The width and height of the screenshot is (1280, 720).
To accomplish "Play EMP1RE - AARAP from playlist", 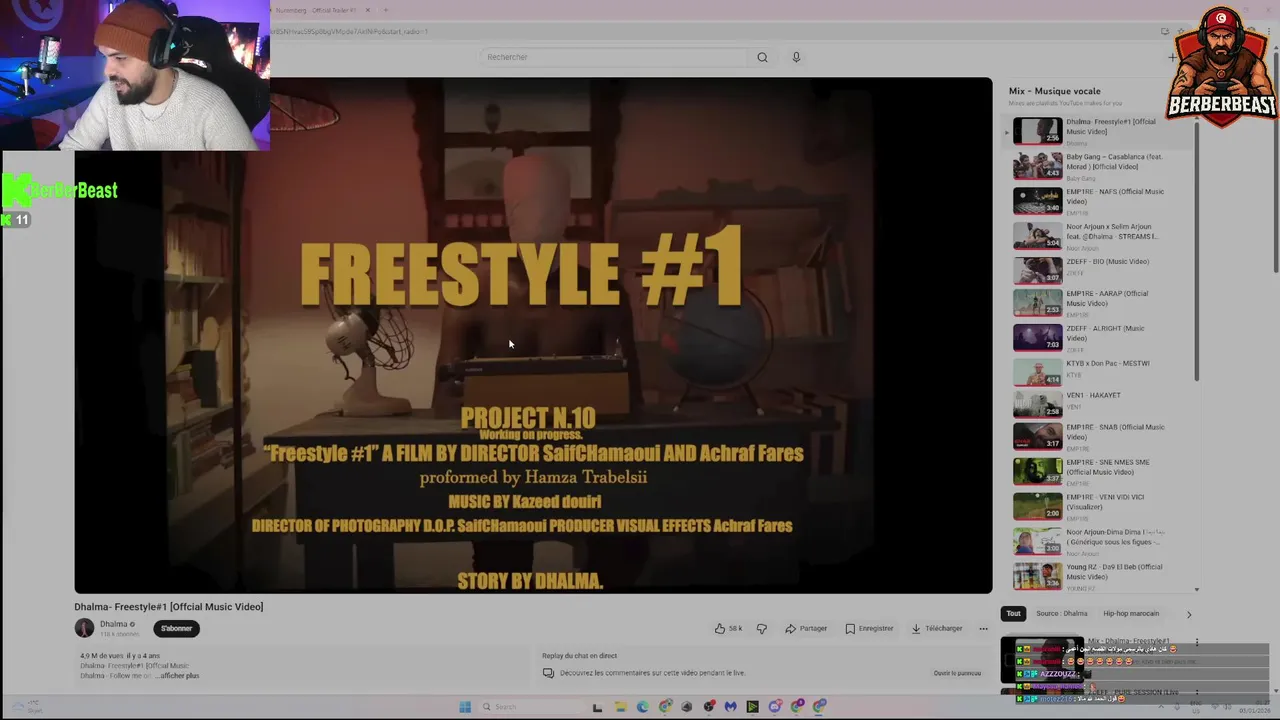I will coord(1100,302).
